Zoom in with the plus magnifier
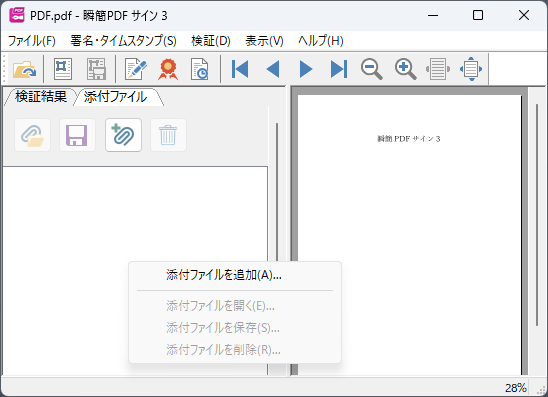 point(405,69)
